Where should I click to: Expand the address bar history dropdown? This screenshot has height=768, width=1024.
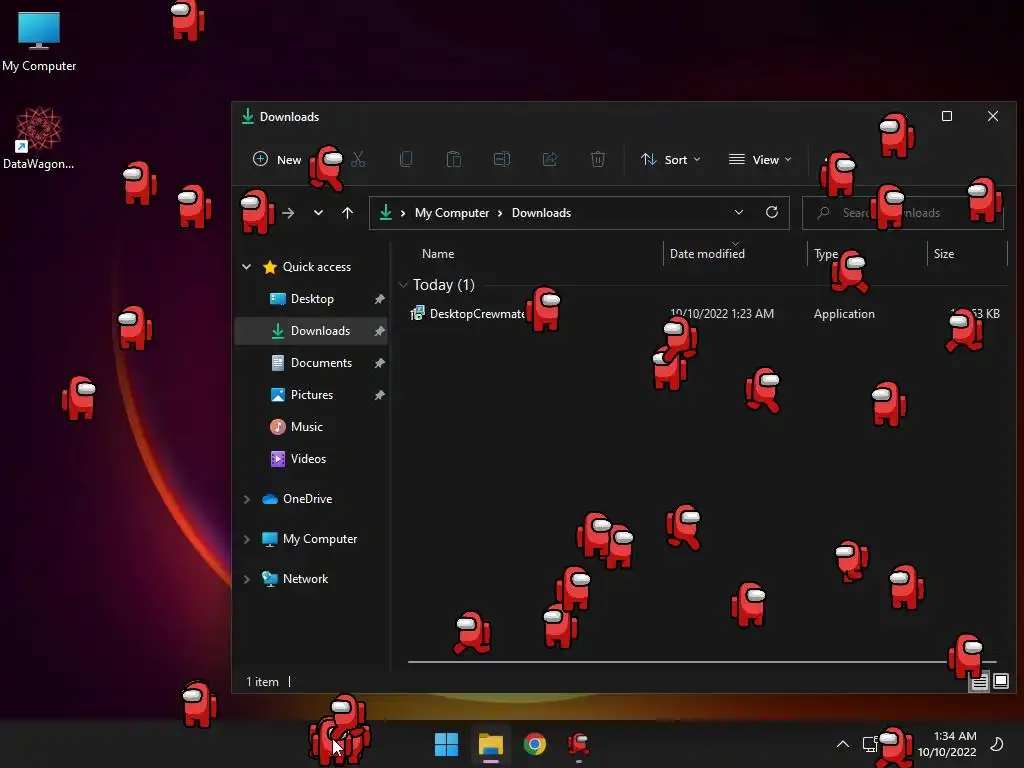pyautogui.click(x=739, y=213)
